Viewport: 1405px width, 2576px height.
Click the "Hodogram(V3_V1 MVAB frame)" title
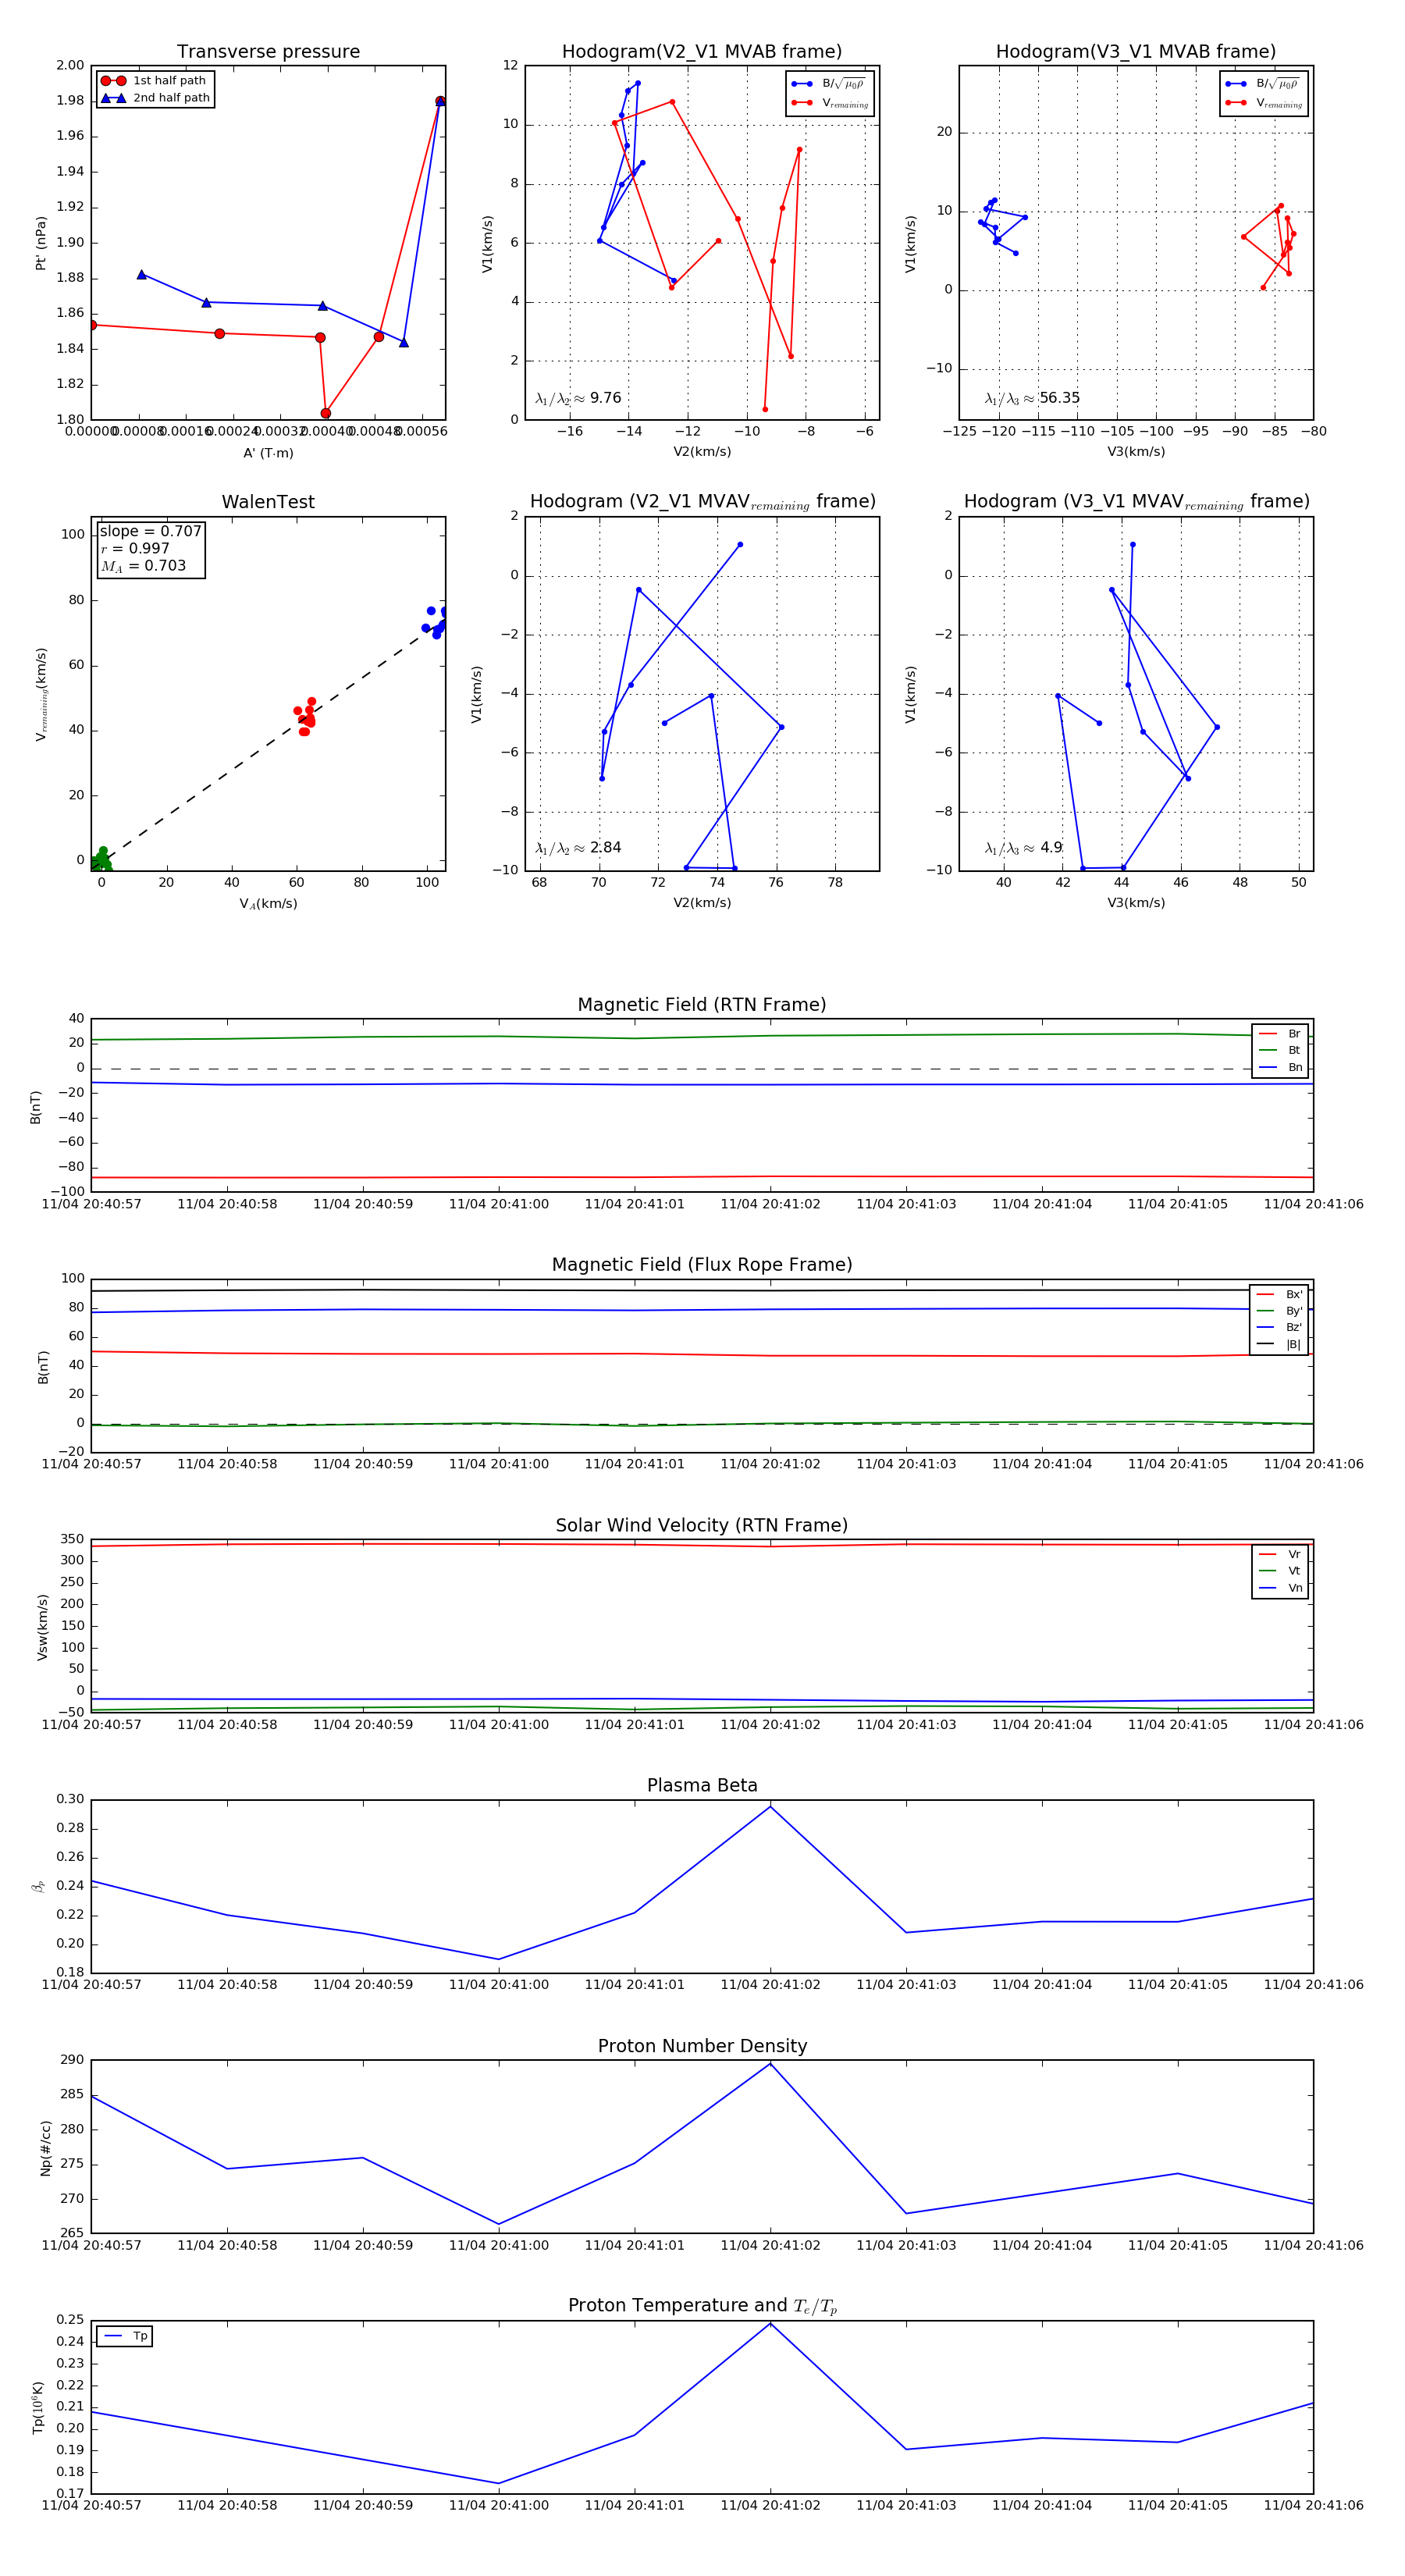pos(1136,52)
